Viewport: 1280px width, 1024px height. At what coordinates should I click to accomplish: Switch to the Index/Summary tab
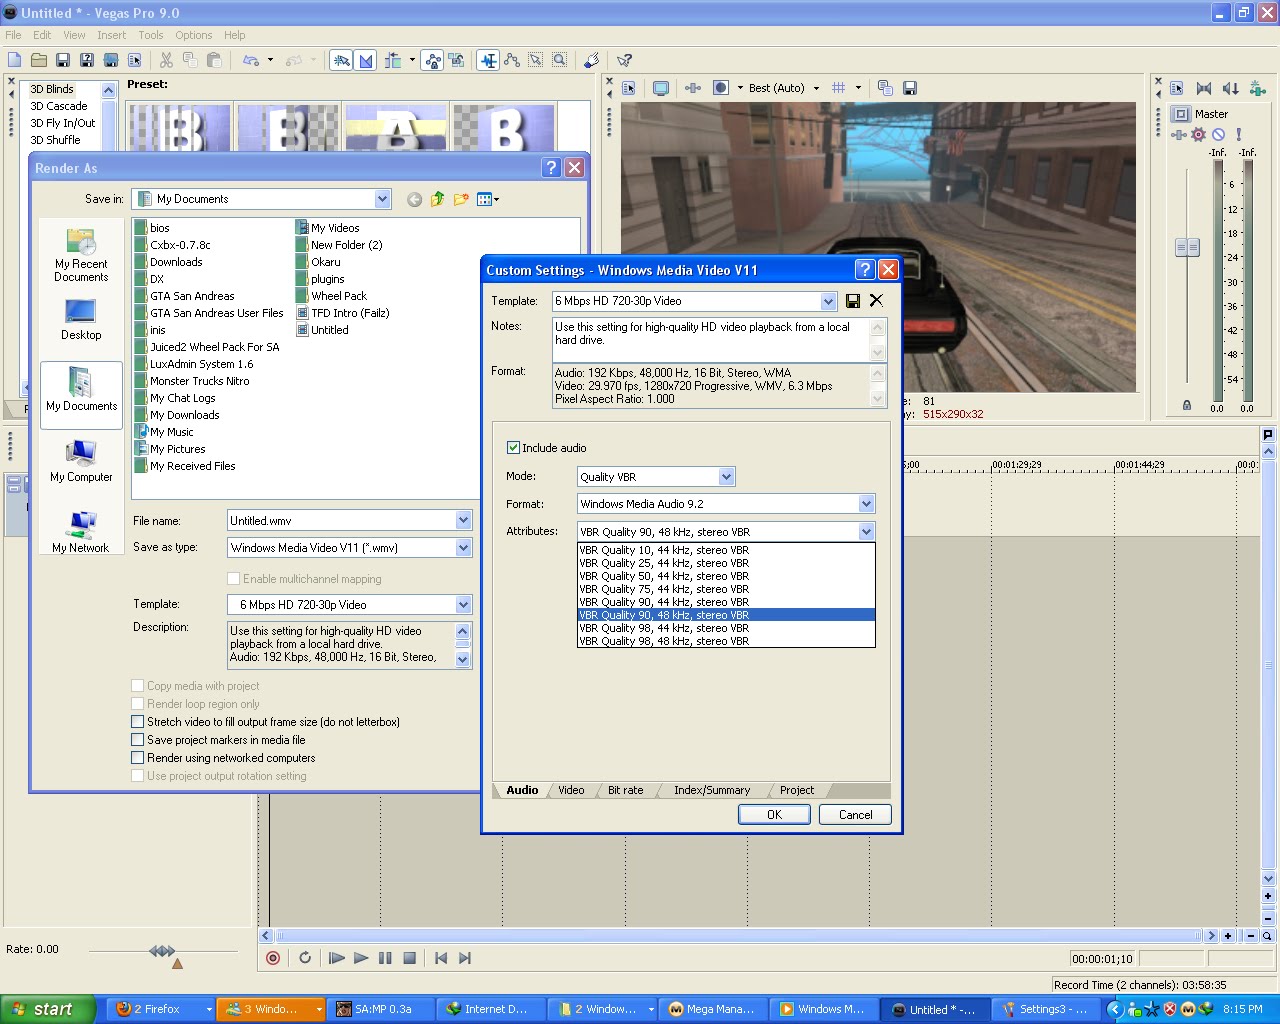(x=712, y=790)
